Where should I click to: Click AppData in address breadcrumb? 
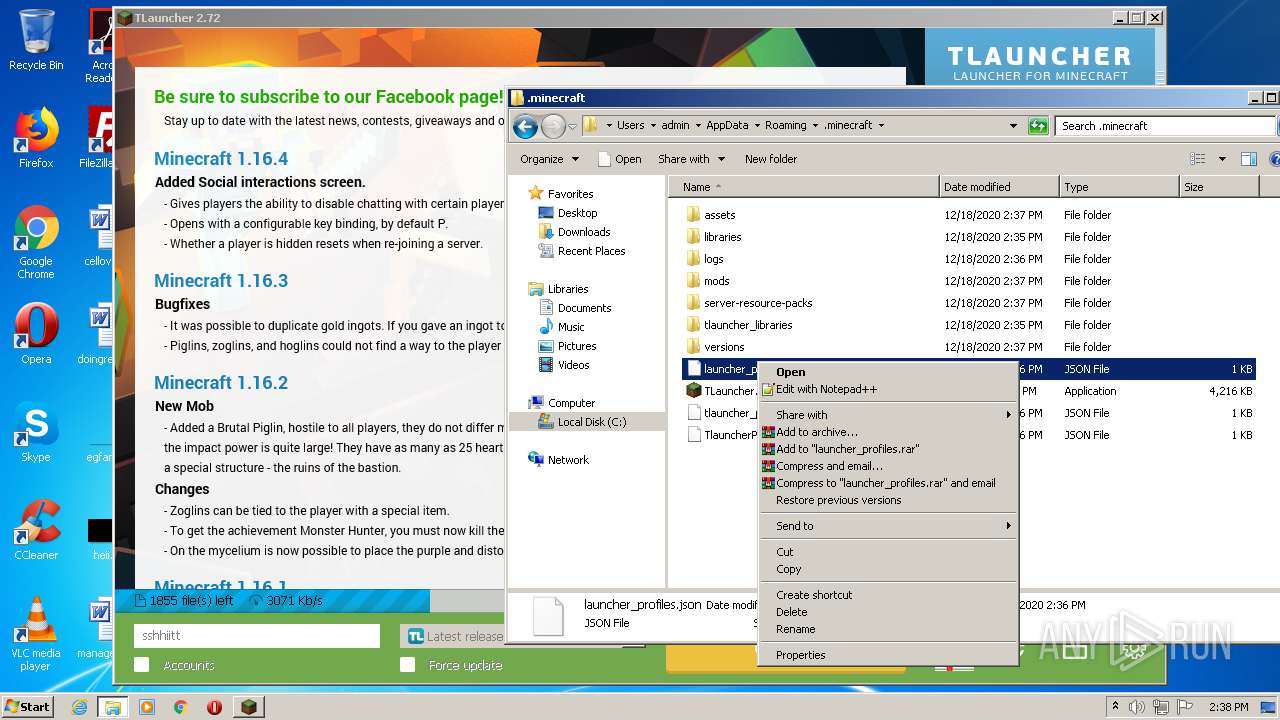[727, 126]
